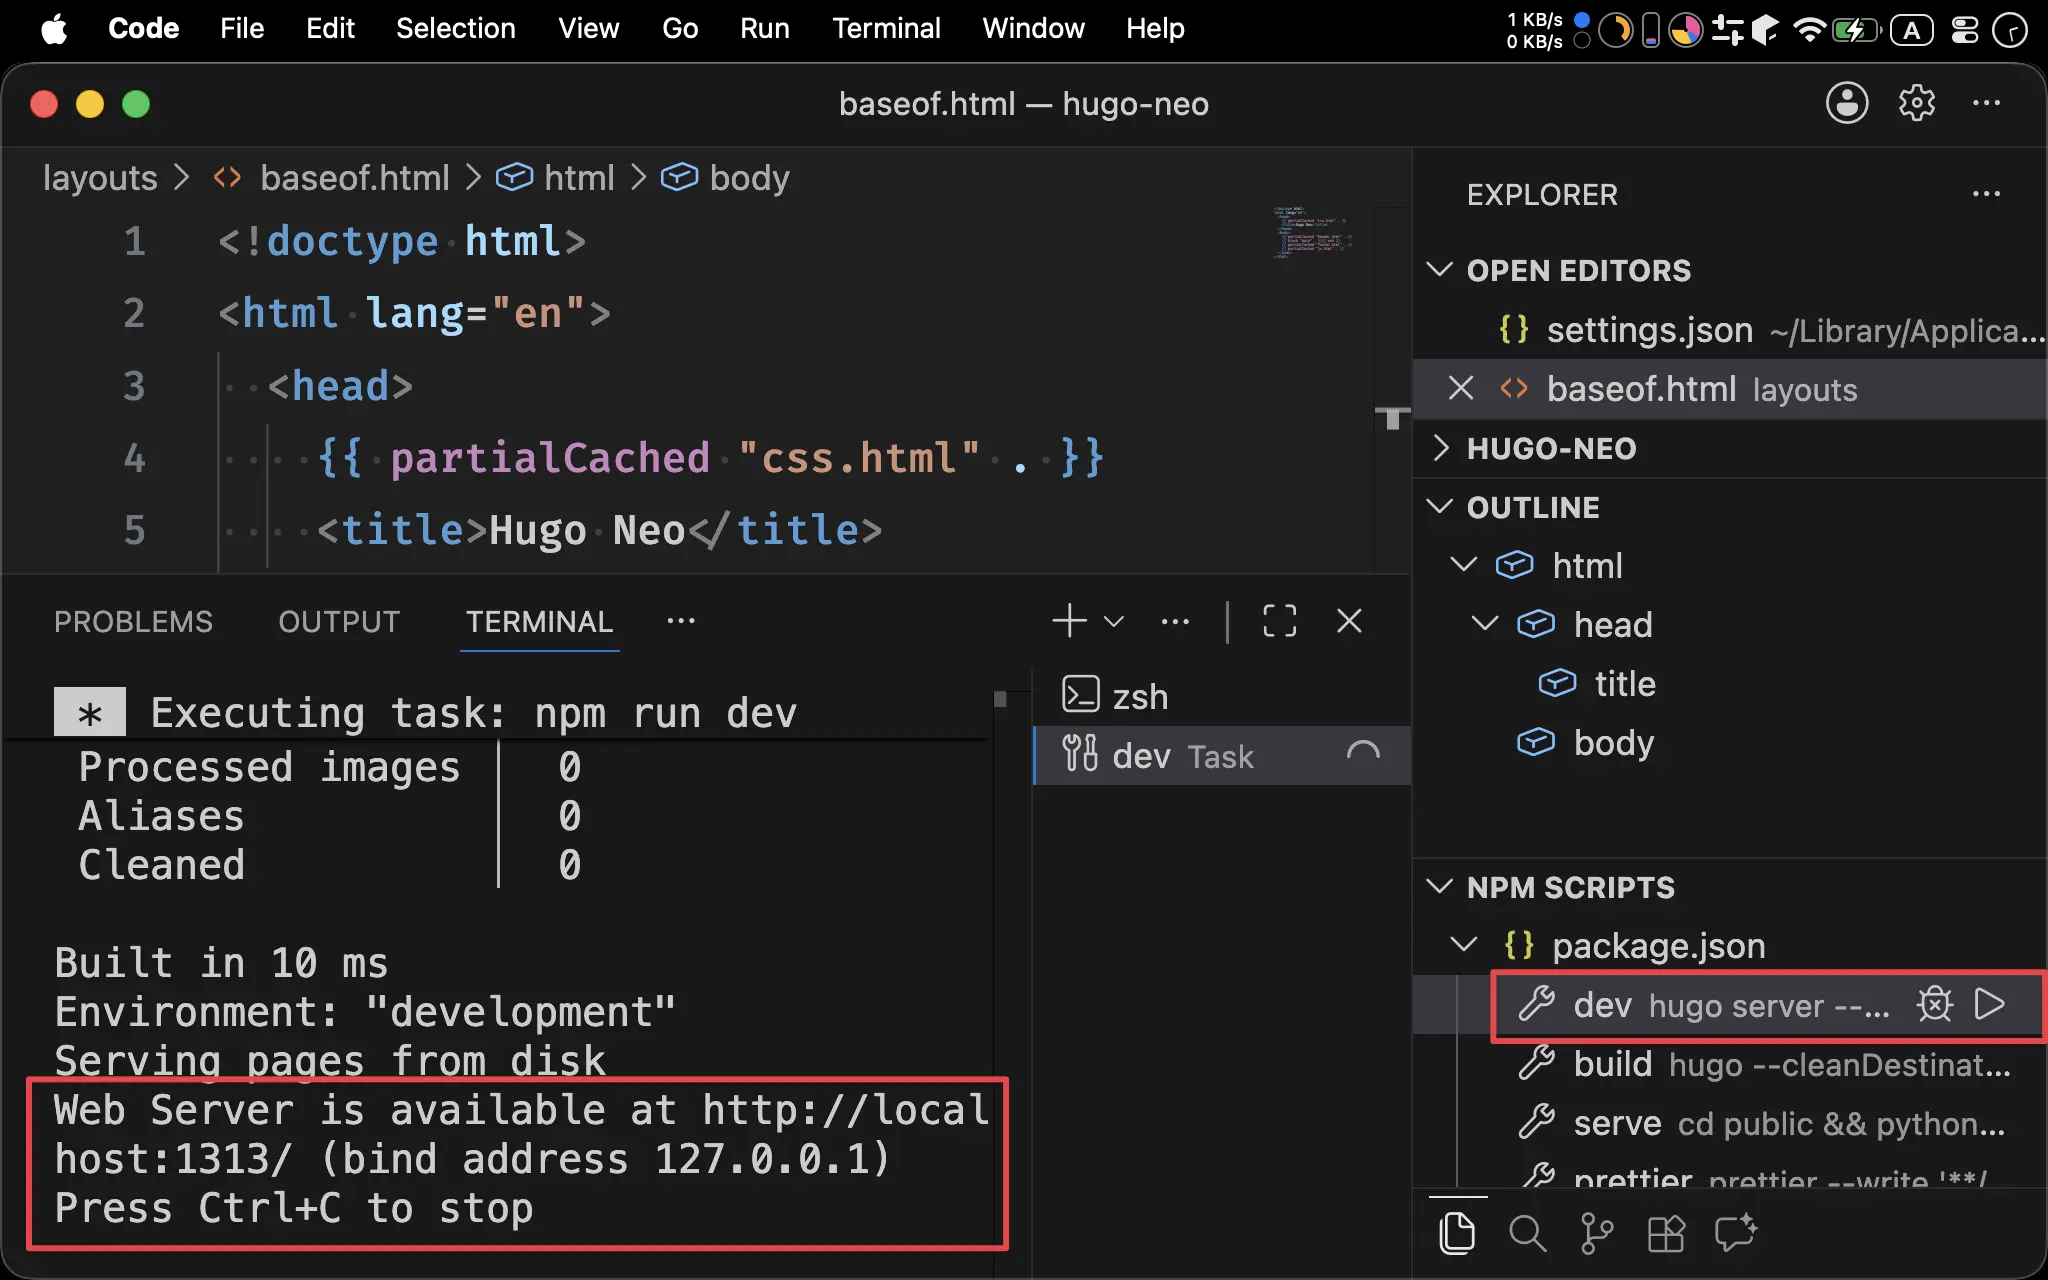Open Source Control view icon
2048x1280 pixels.
pyautogui.click(x=1597, y=1233)
